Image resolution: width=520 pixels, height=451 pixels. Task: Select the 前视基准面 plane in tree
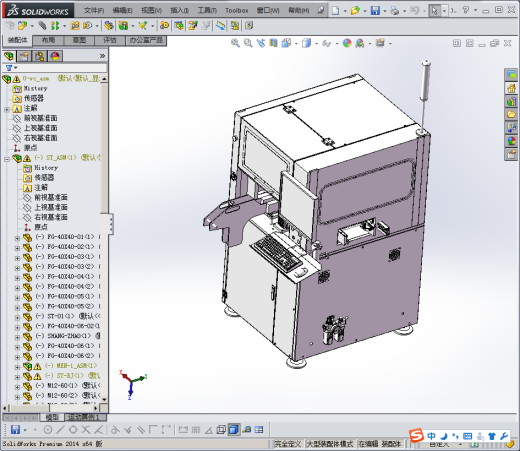(x=40, y=118)
